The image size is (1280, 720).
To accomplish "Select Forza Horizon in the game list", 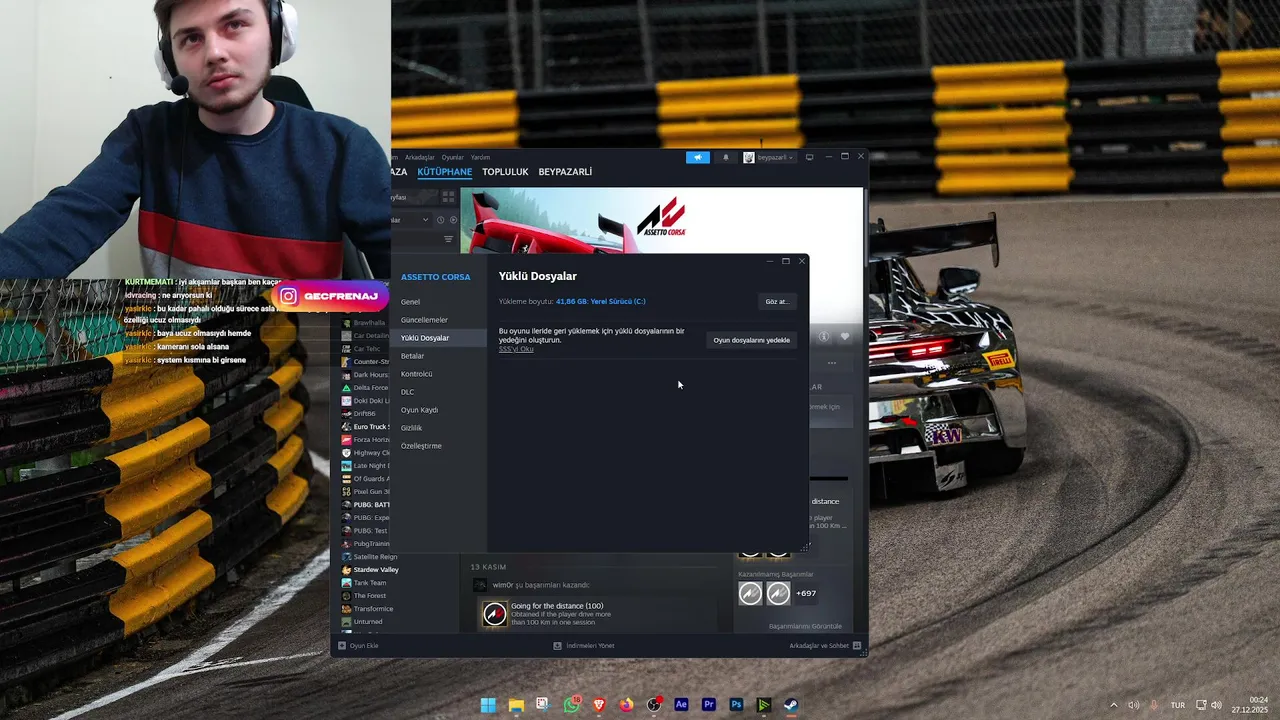I will (x=365, y=440).
